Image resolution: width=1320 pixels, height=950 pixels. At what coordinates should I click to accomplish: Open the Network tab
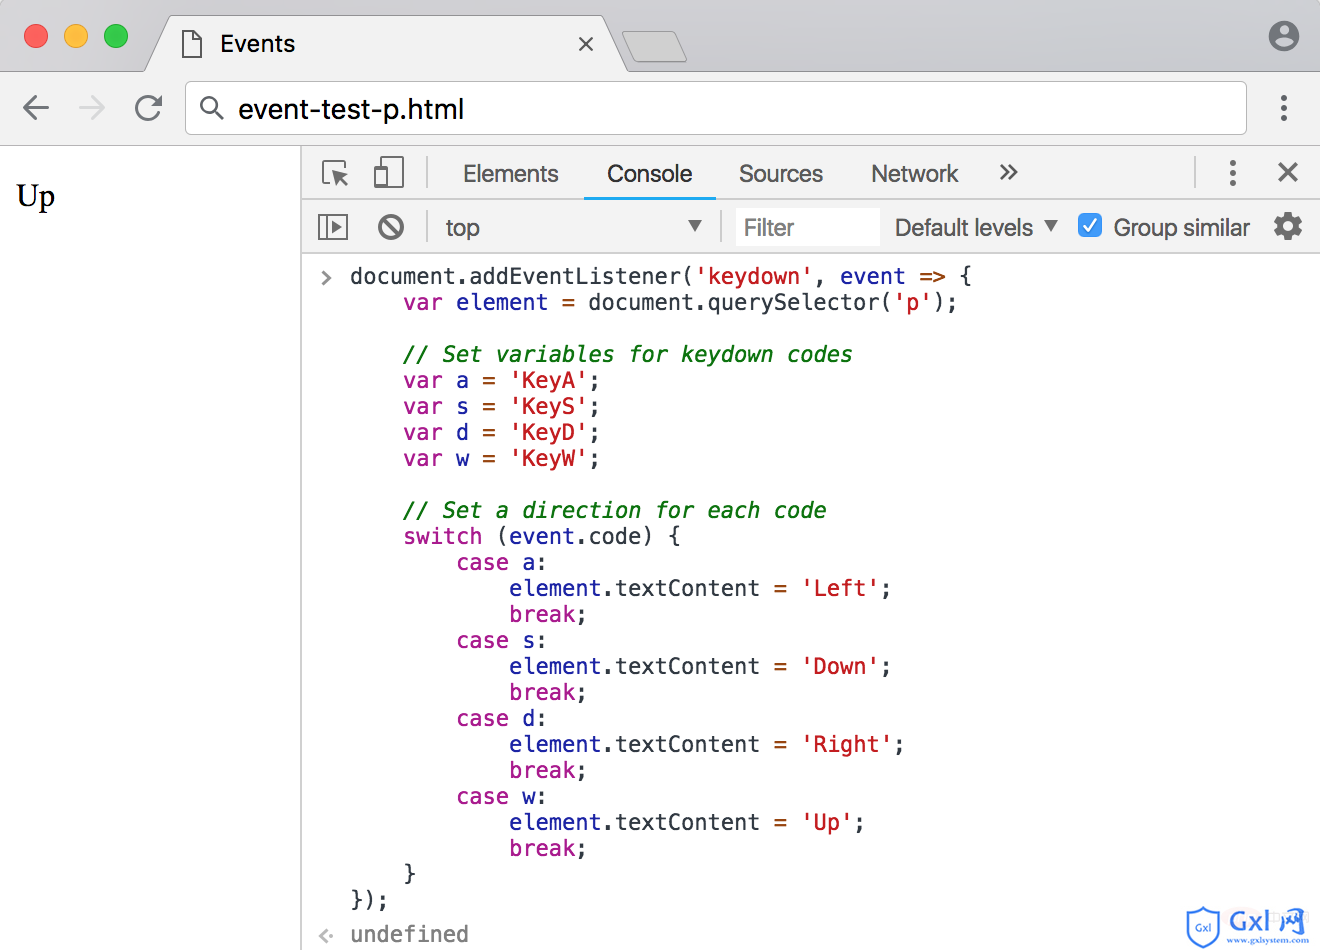(914, 173)
